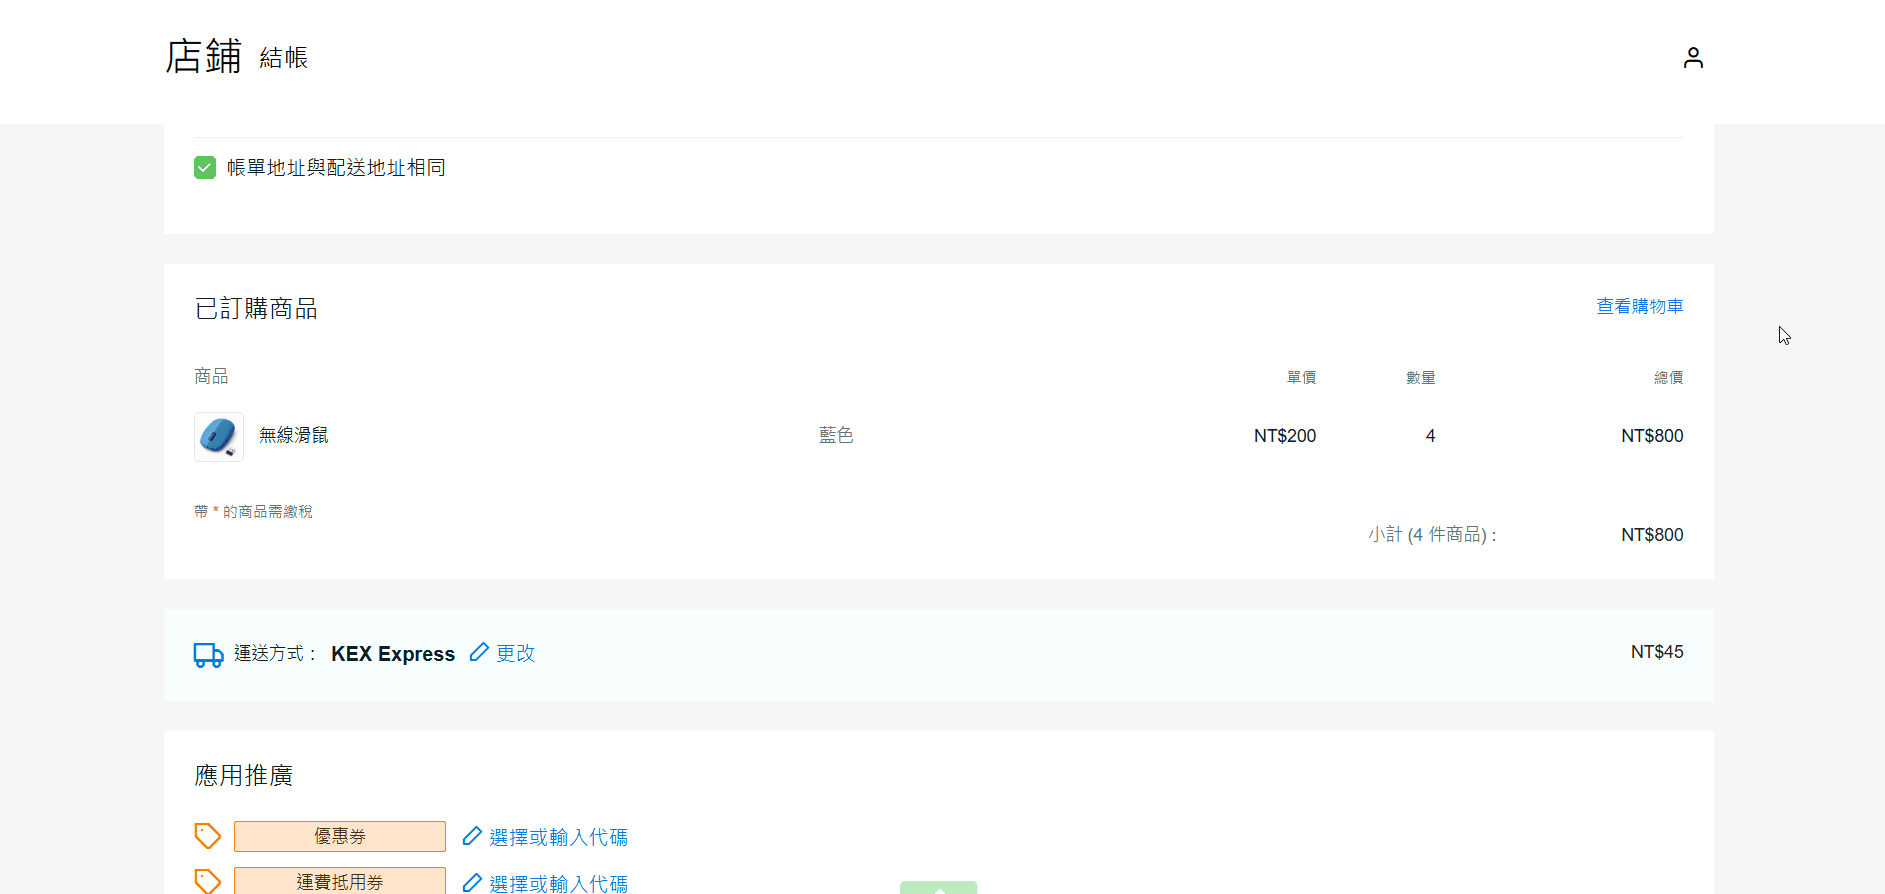Screen dimensions: 1885x894
Task: Click the orange tag icon beside 優惠券
Action: tap(207, 836)
